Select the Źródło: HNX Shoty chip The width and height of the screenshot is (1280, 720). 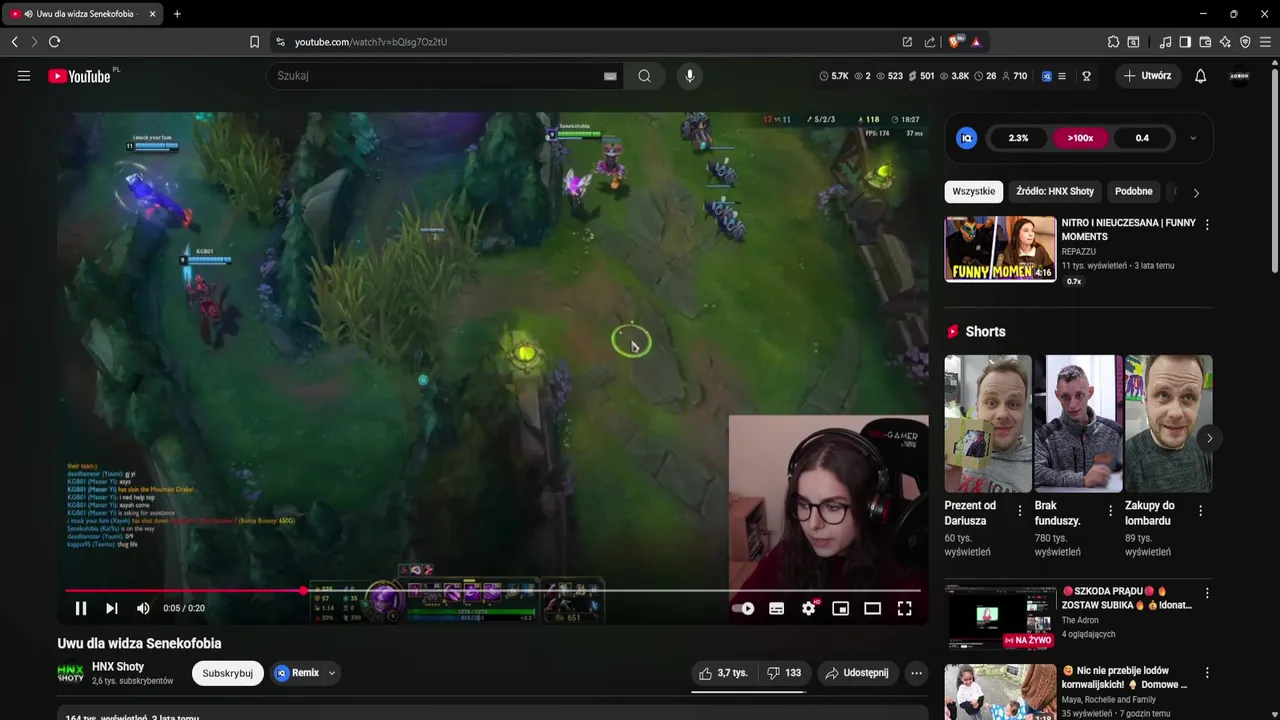click(1055, 191)
